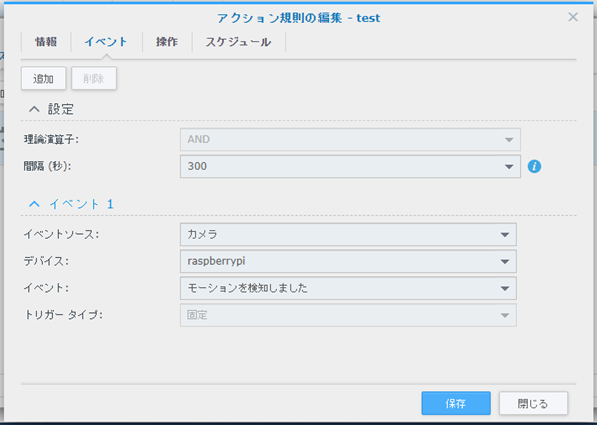This screenshot has width=597, height=425.
Task: Switch to the 情報 tab
Action: (x=46, y=42)
